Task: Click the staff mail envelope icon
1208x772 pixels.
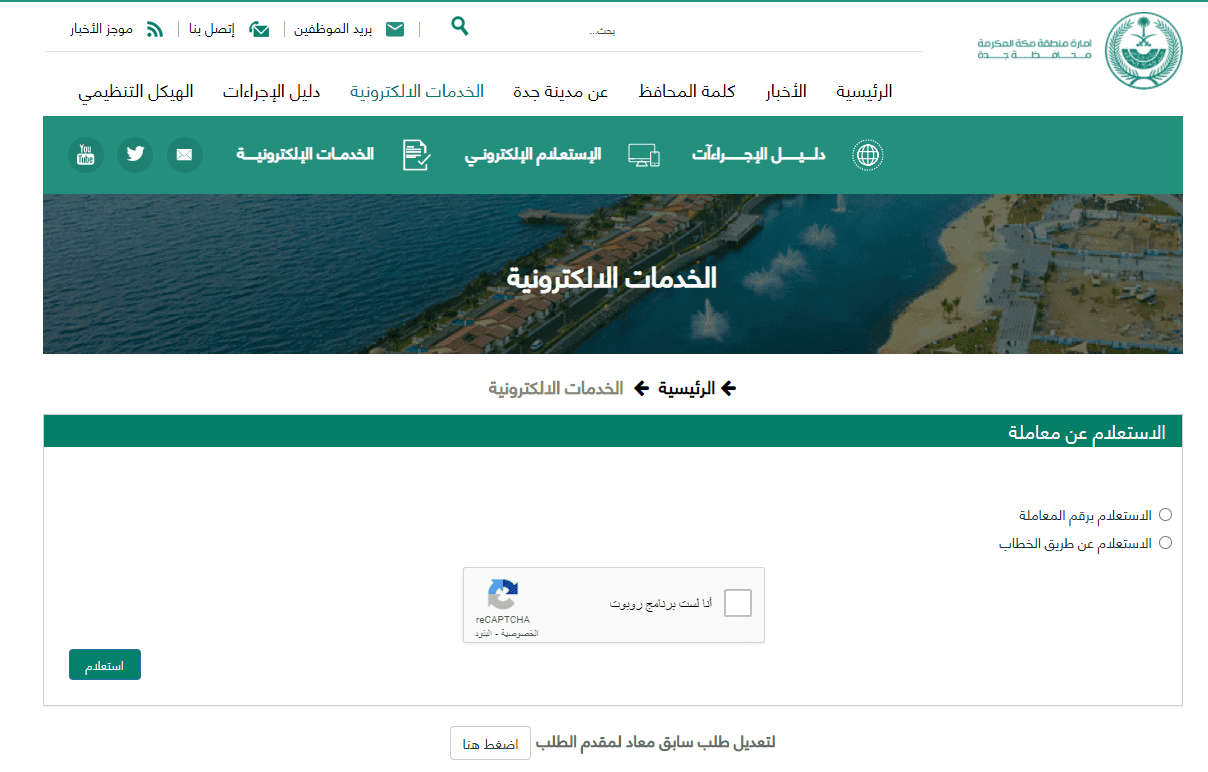Action: (395, 29)
